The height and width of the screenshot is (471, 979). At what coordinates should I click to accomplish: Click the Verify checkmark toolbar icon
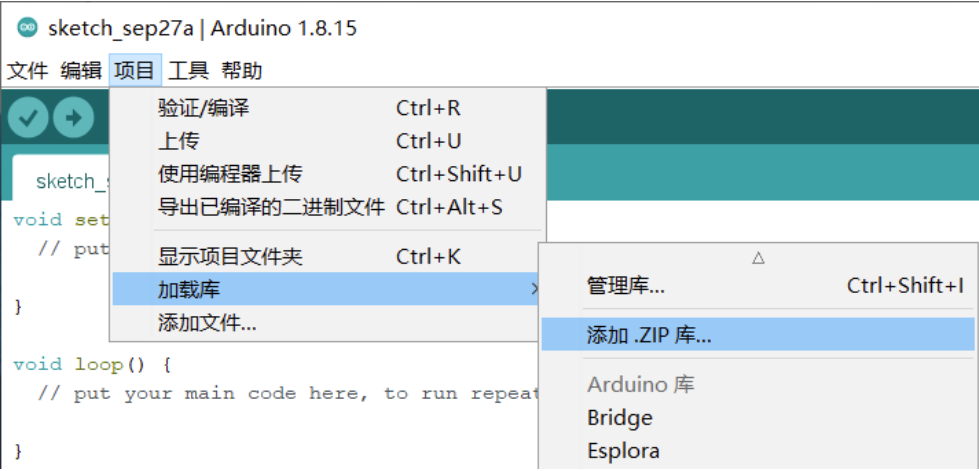click(x=27, y=117)
